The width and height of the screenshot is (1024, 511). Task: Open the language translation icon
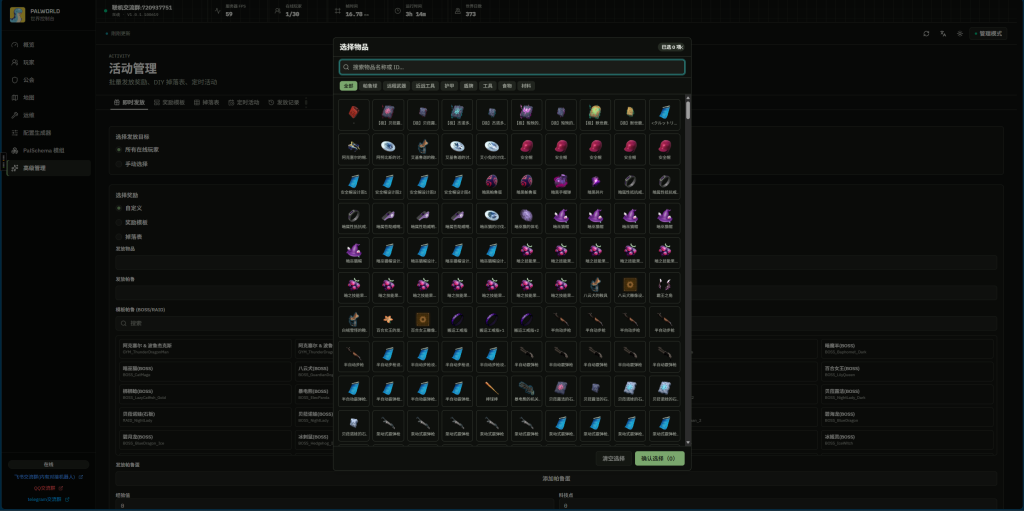(x=943, y=33)
